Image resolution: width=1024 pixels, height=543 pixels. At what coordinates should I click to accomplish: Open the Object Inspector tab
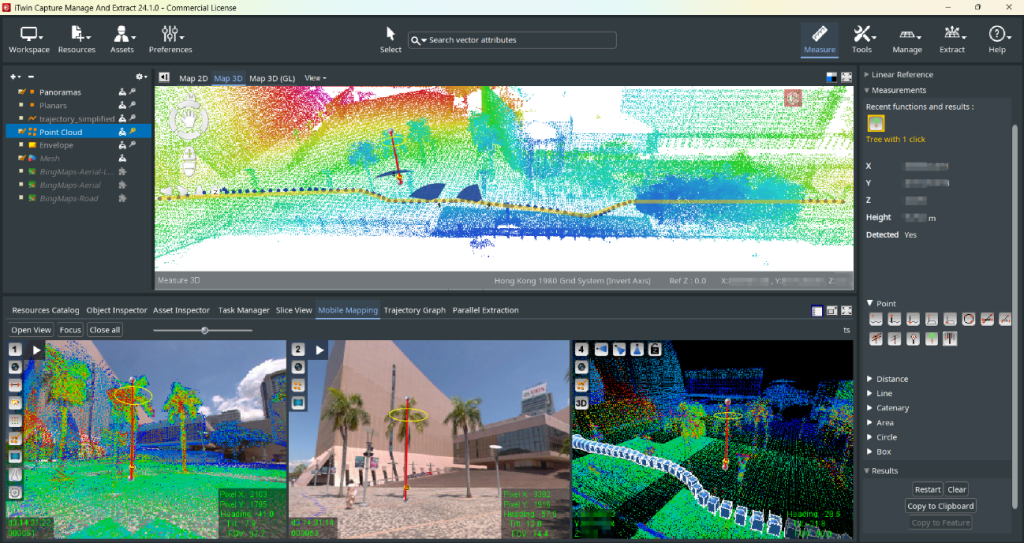tap(117, 310)
